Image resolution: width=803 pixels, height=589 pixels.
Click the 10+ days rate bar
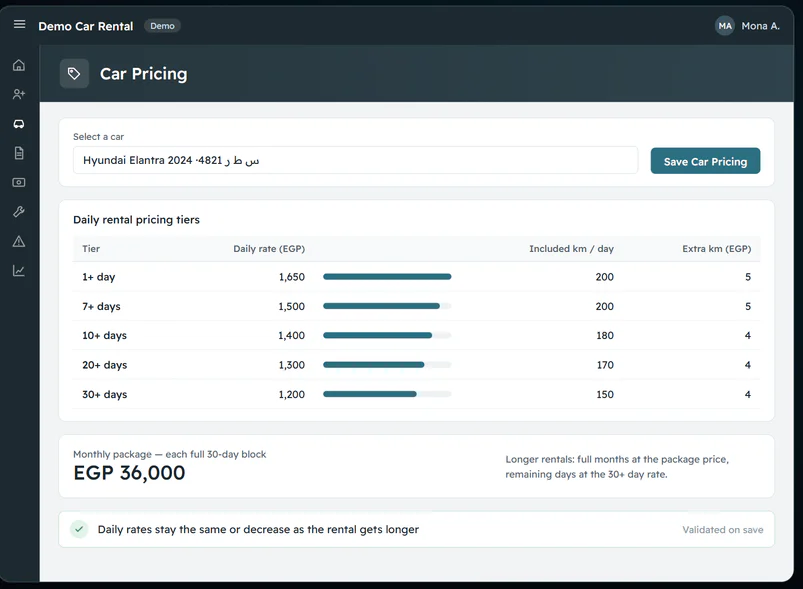tap(387, 335)
